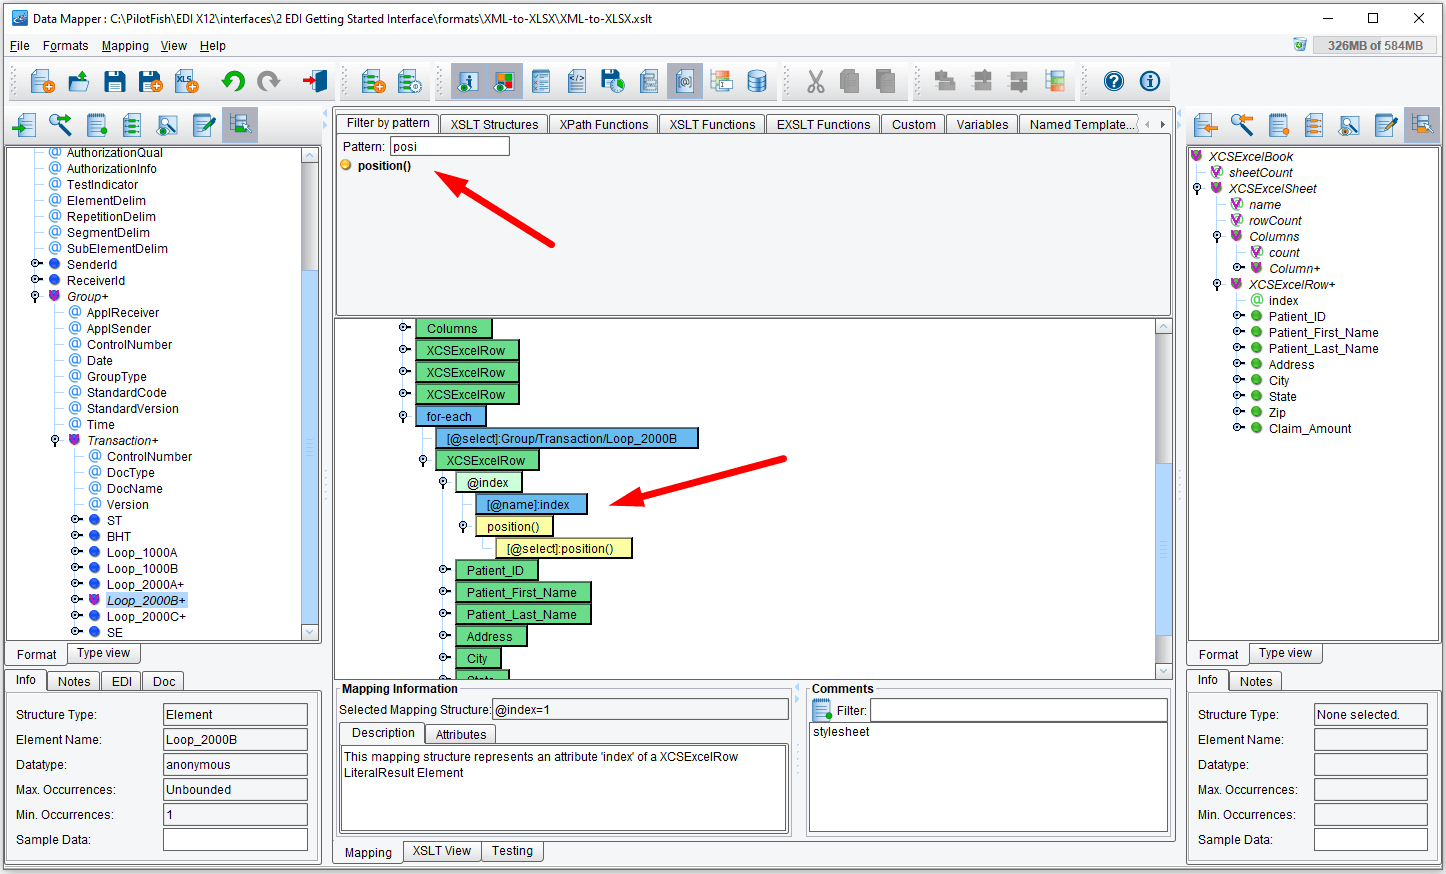Undo with the green arrow icon
Viewport: 1446px width, 874px height.
pos(233,81)
